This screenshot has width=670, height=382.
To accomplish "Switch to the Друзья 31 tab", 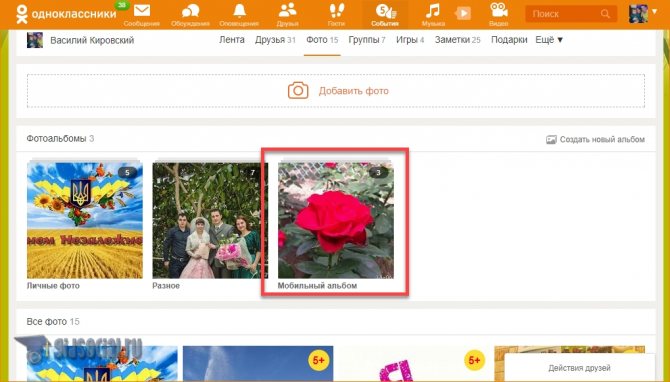I will coord(275,40).
